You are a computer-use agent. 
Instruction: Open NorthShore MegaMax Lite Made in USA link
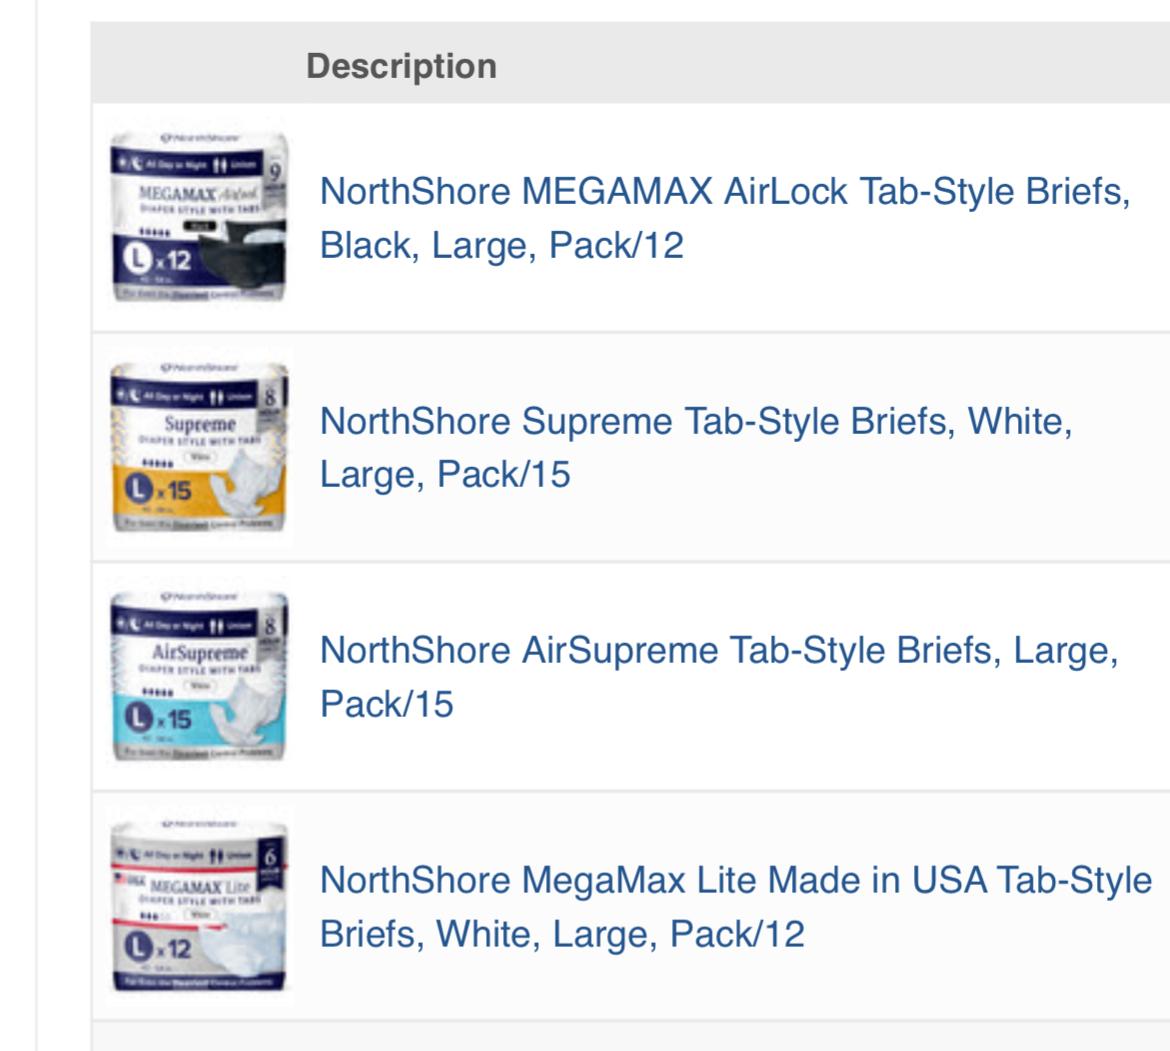[x=736, y=906]
